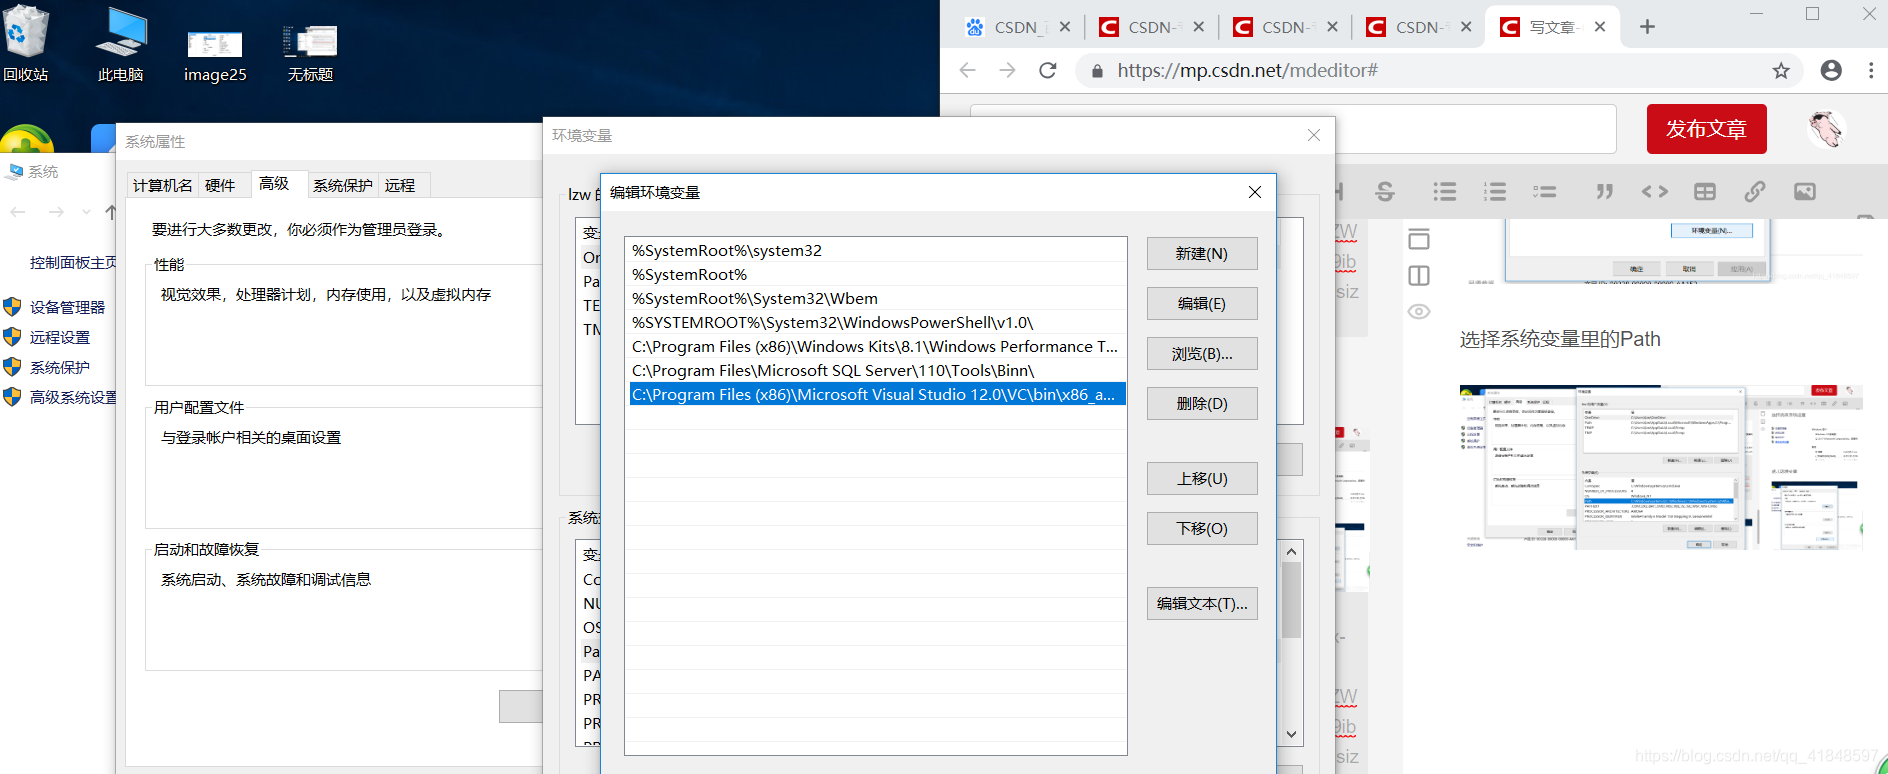
Task: Open the Chrome profile account icon
Action: click(1831, 70)
